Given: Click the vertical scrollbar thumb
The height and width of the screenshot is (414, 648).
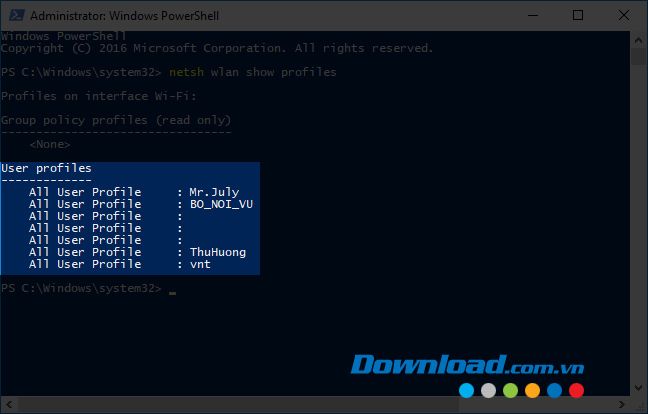Looking at the screenshot, I should coord(638,57).
